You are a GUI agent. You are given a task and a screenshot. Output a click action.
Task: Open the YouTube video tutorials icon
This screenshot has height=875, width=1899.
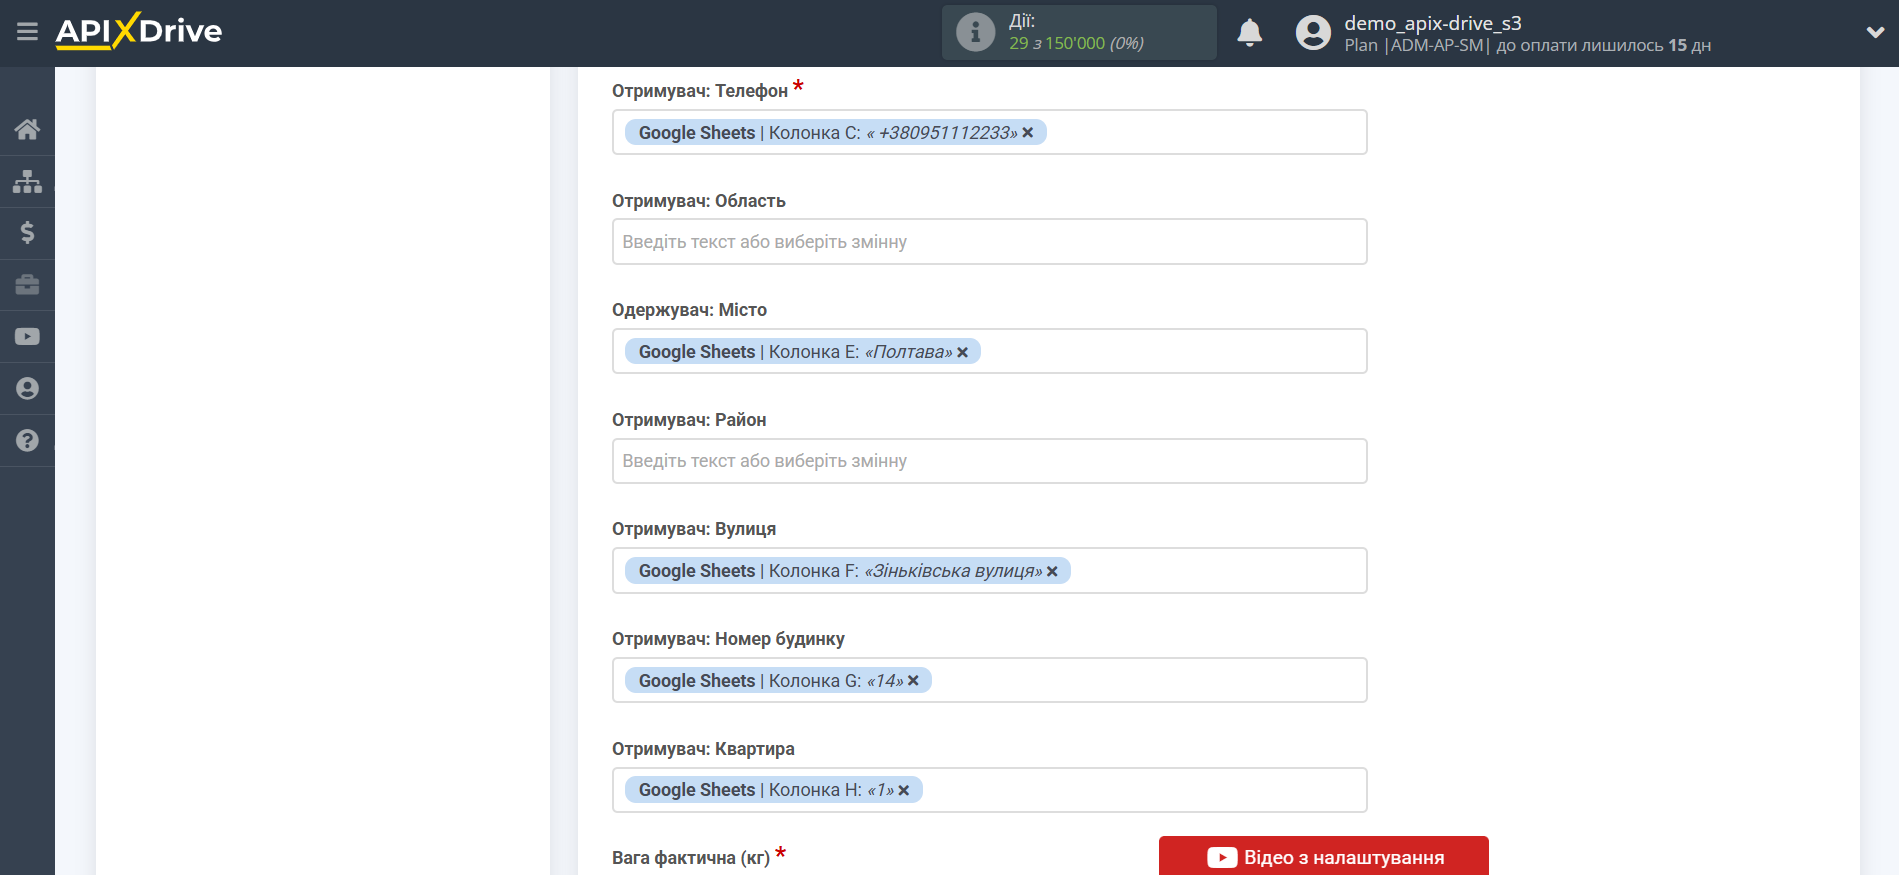click(x=27, y=337)
